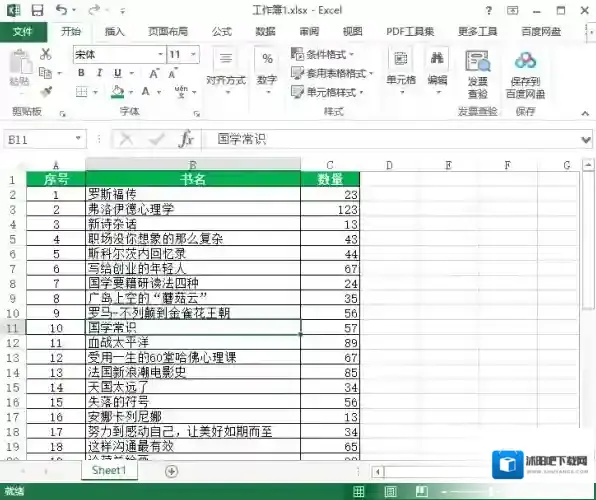This screenshot has width=596, height=500.
Task: Click the Sheet1 tab
Action: click(109, 470)
